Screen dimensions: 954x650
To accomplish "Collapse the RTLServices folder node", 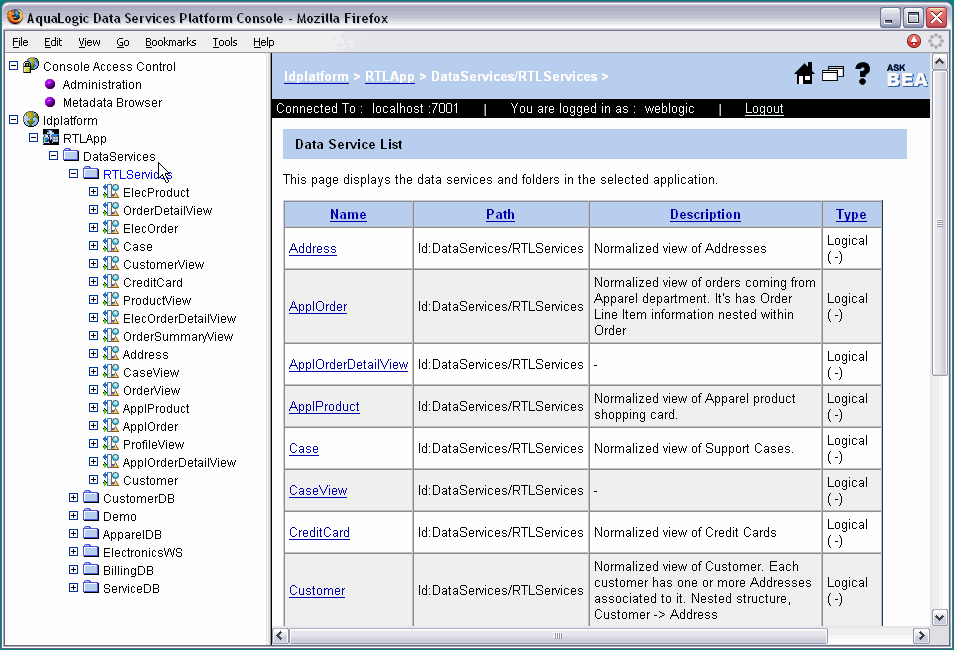I will pos(74,173).
